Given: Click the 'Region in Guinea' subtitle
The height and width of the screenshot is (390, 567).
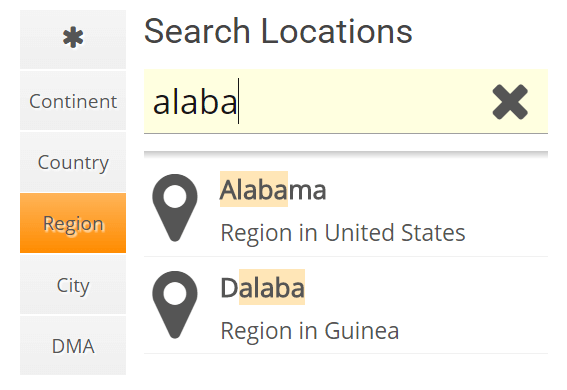Looking at the screenshot, I should pos(310,330).
